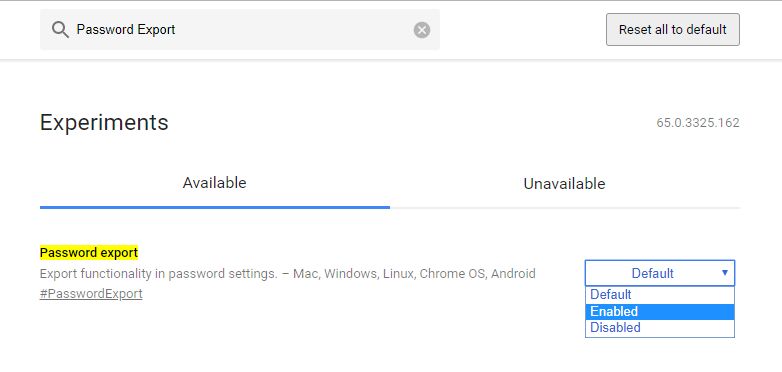Viewport: 782px width, 372px height.
Task: Switch to the Unavailable tab
Action: 565,184
